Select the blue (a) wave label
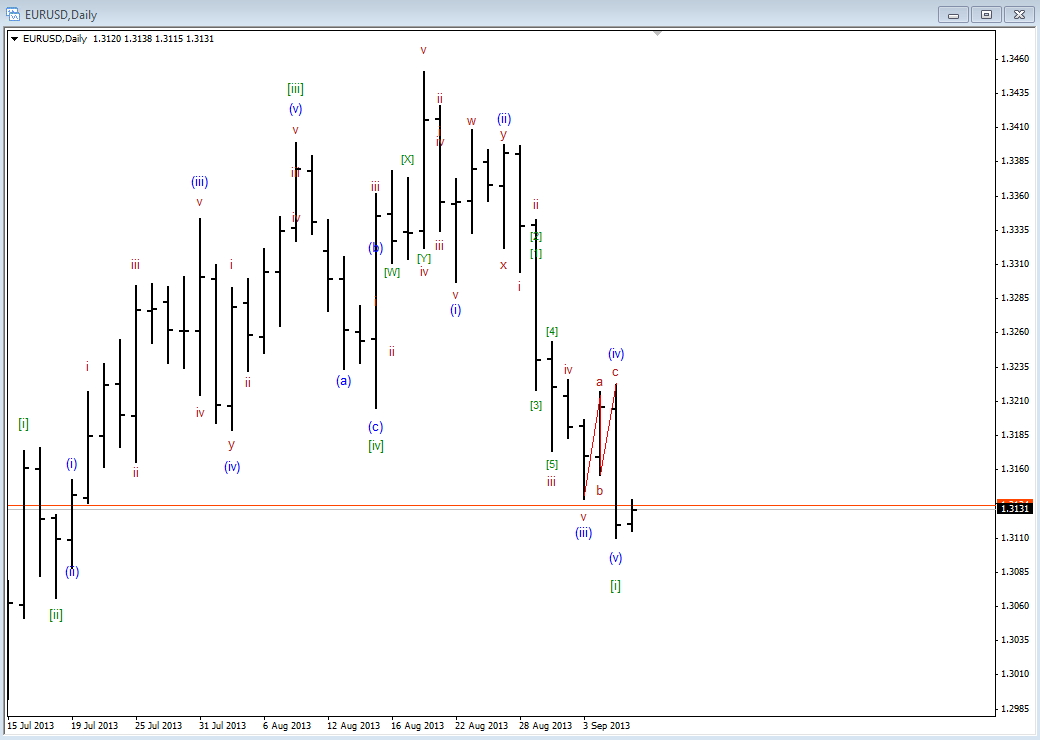This screenshot has height=740, width=1040. click(344, 381)
